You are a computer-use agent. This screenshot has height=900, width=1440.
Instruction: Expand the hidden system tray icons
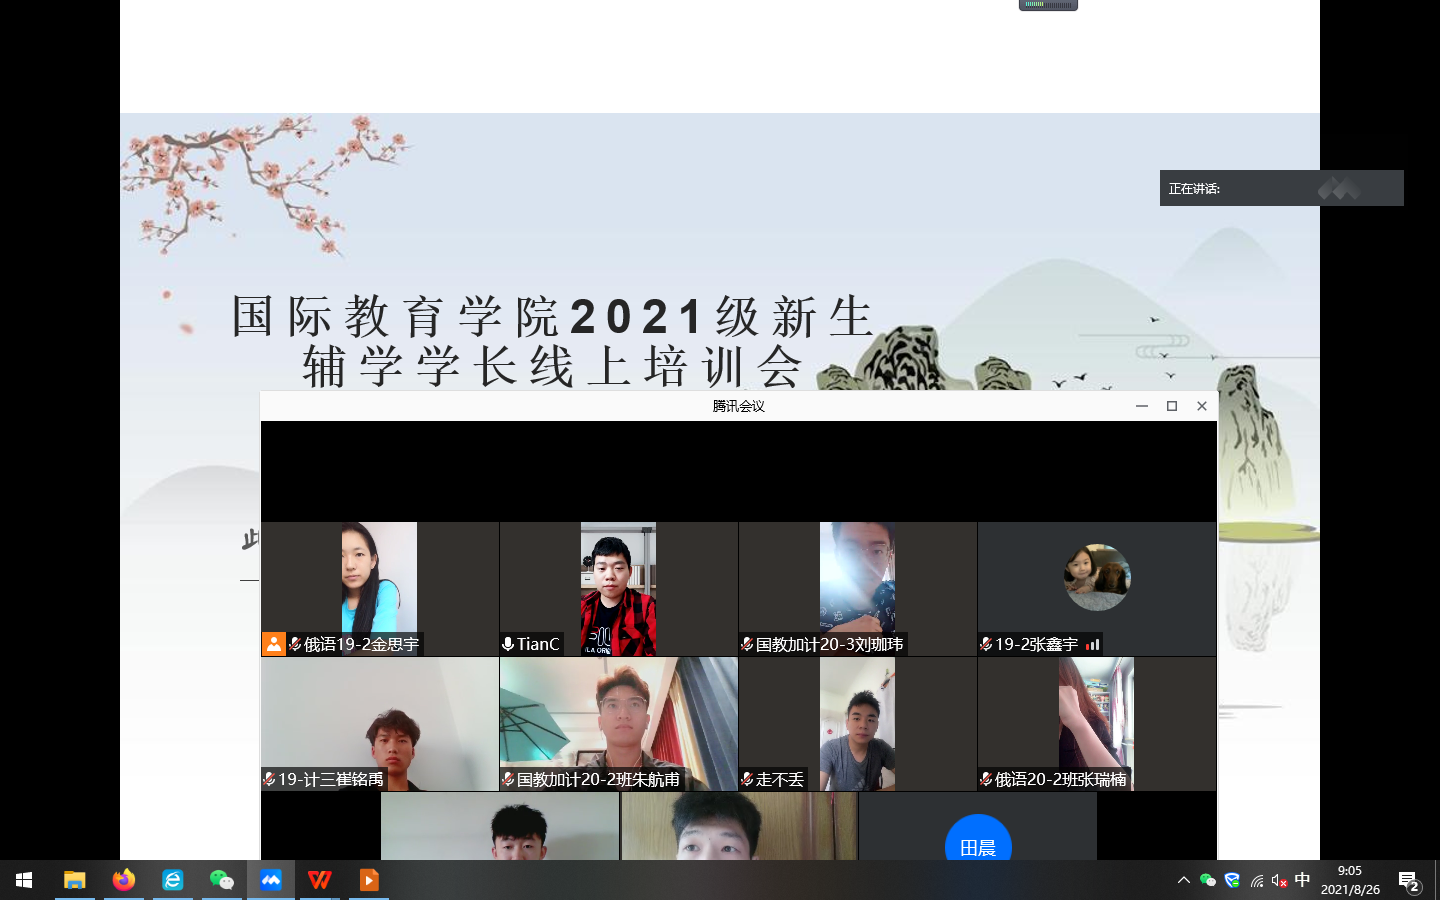[1183, 881]
